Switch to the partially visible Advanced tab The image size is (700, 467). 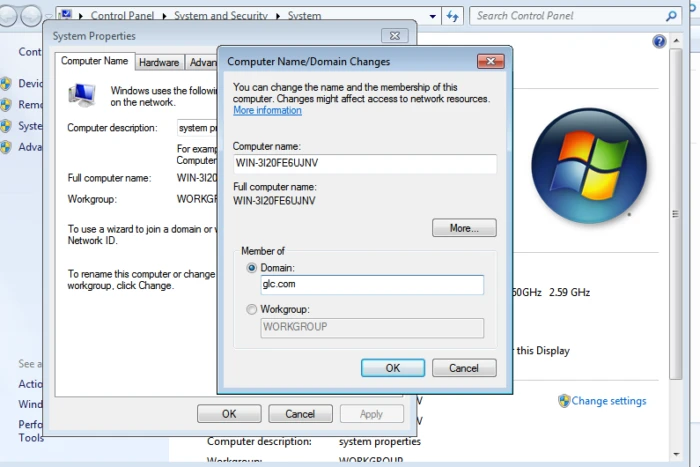202,63
